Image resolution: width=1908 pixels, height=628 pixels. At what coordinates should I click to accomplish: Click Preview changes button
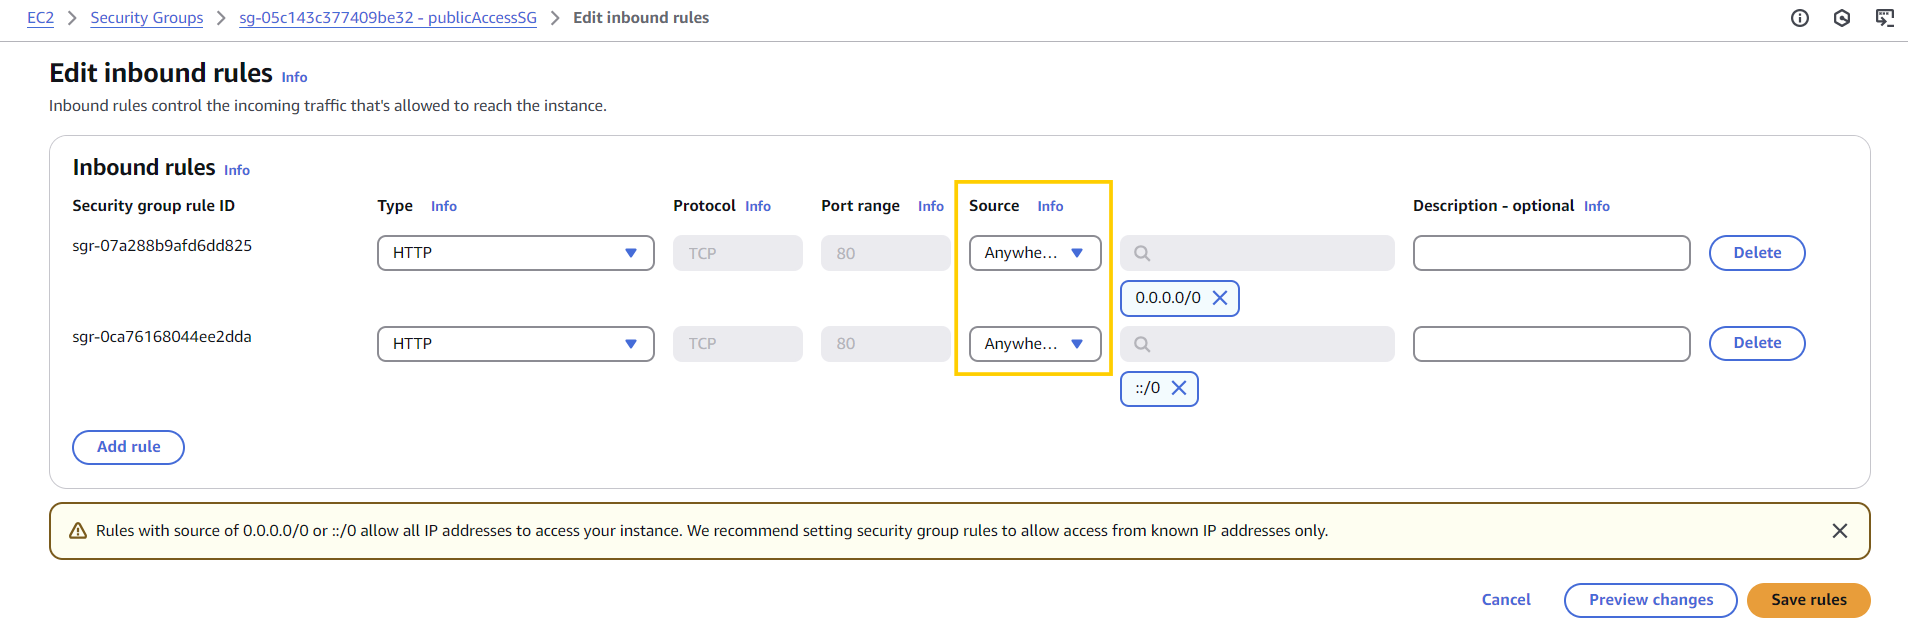[x=1650, y=600]
